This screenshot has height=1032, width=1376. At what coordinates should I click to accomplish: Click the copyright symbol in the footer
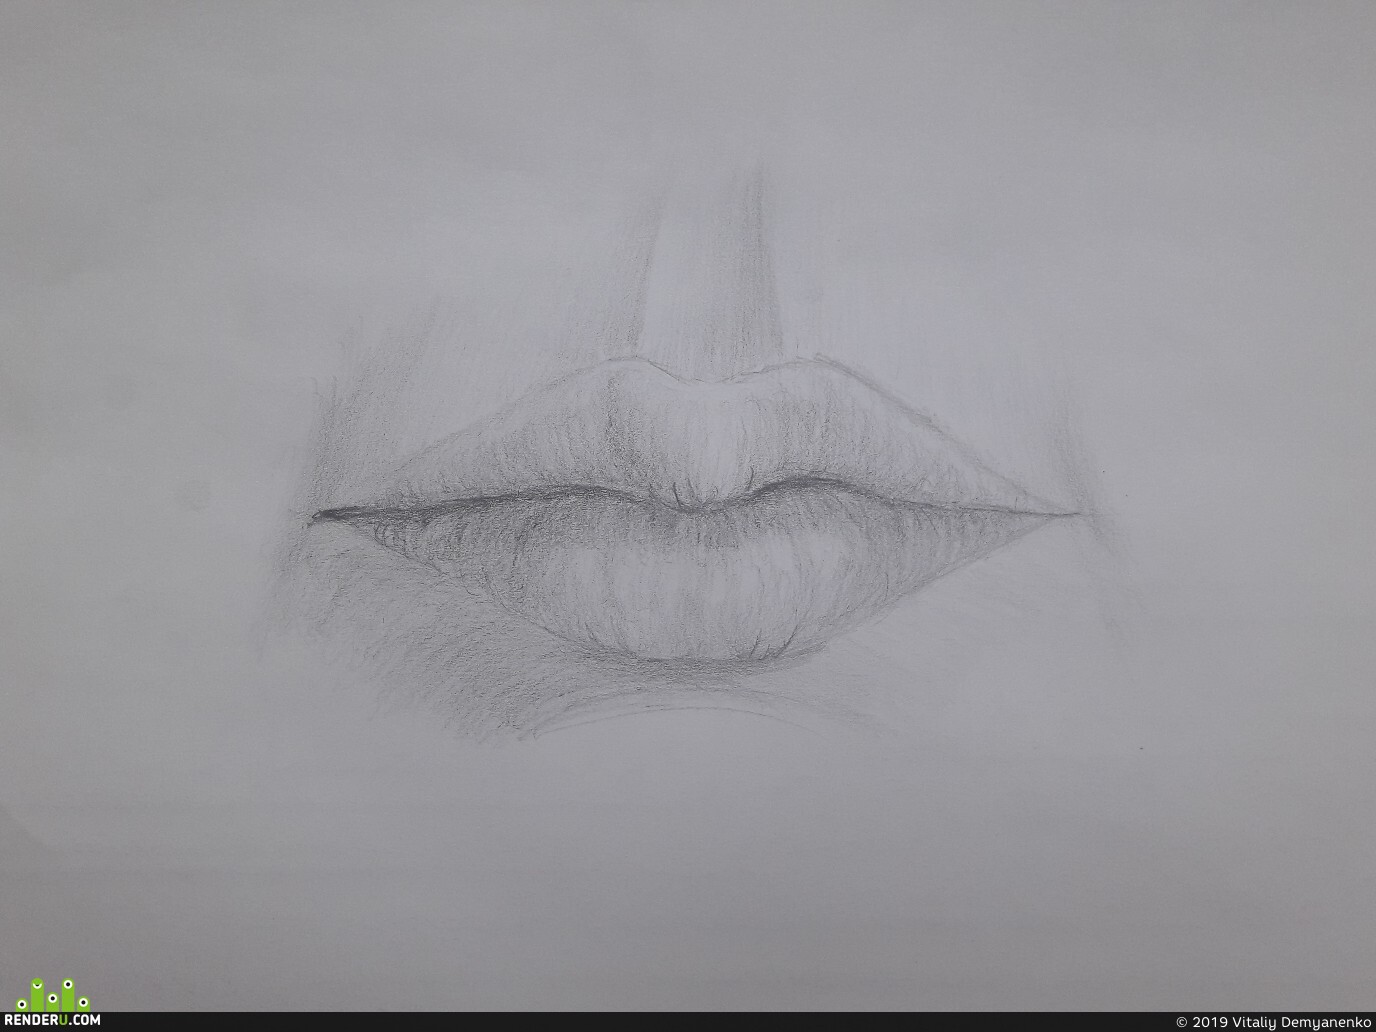pyautogui.click(x=1182, y=1022)
